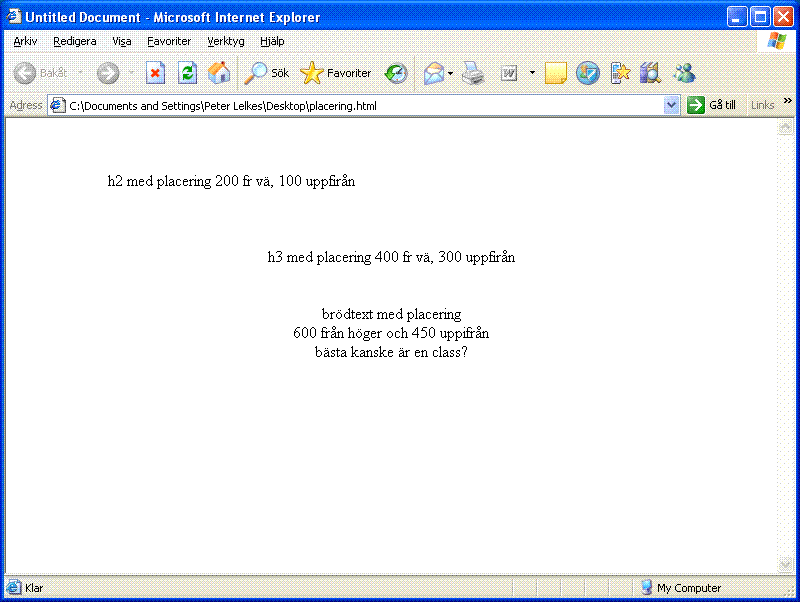Expand the Mail button dropdown arrow
Viewport: 800px width, 602px height.
451,73
